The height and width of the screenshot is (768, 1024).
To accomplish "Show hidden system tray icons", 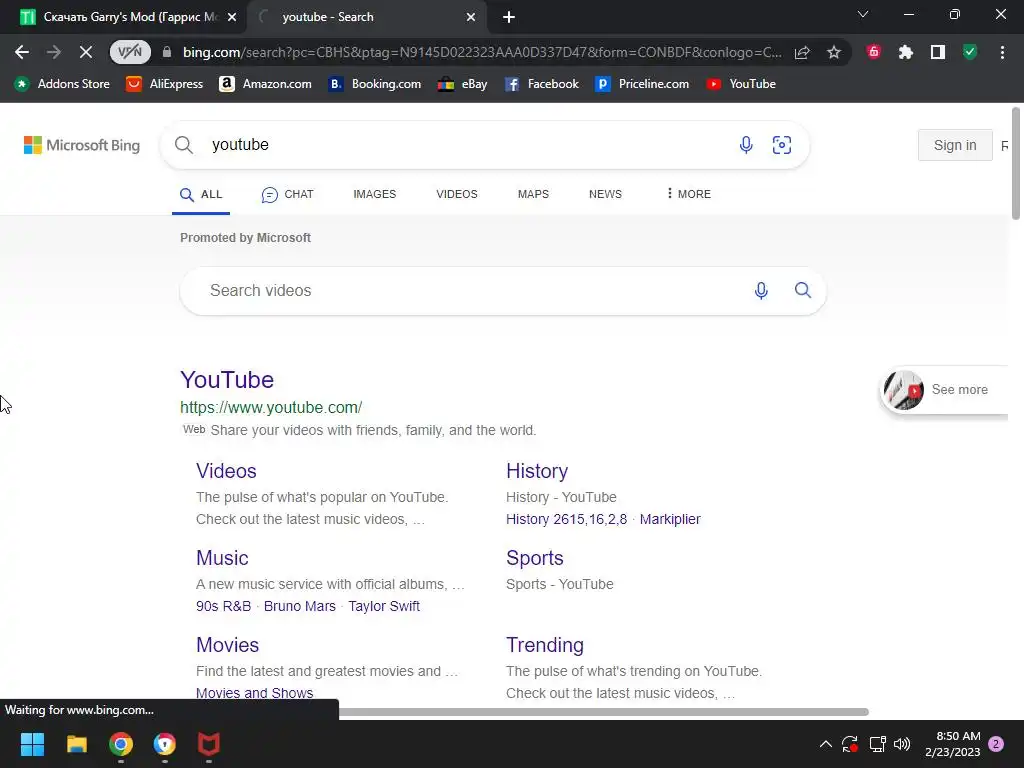I will point(825,744).
